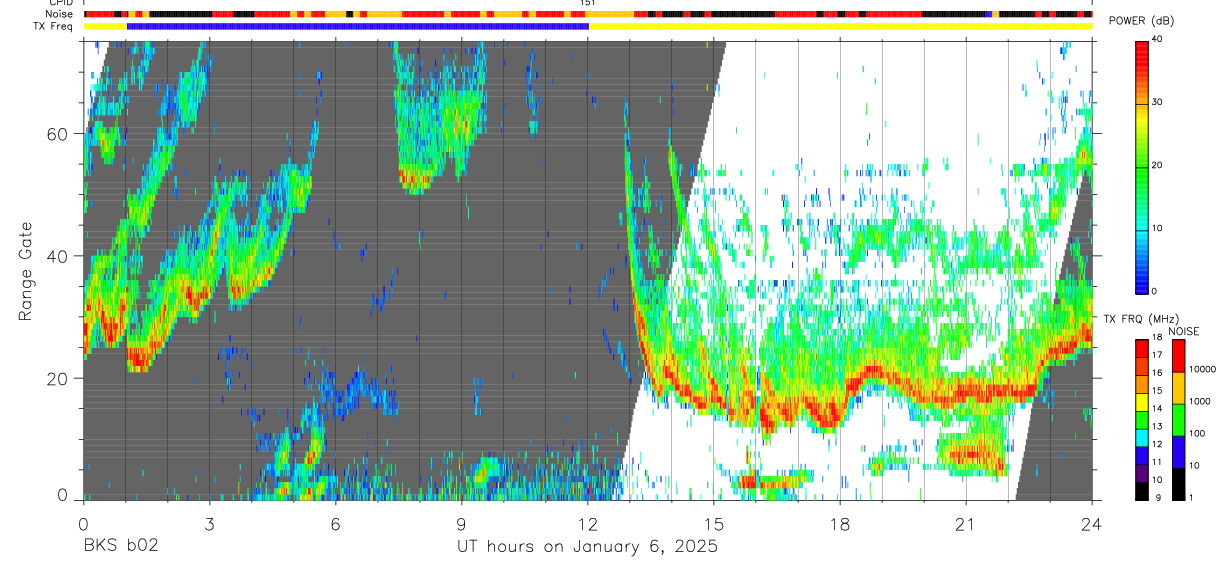Click the 151 CPID value above the strips

588,3
